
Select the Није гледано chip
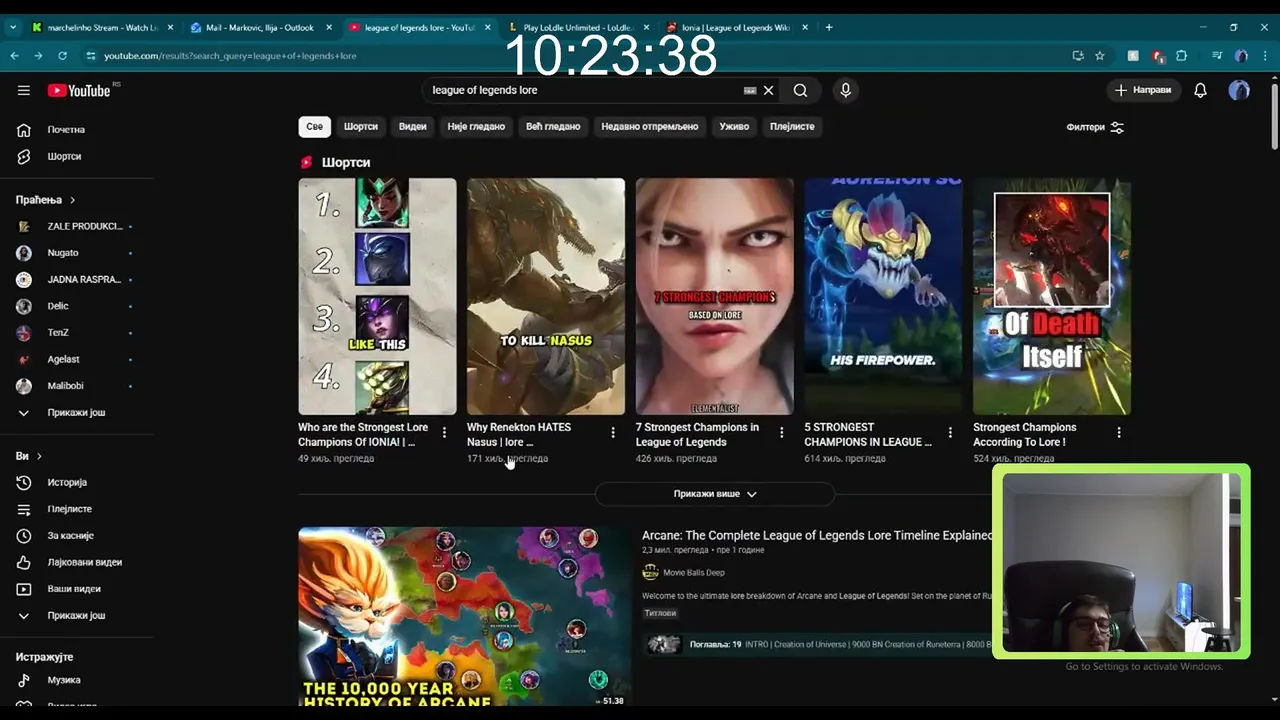point(476,126)
